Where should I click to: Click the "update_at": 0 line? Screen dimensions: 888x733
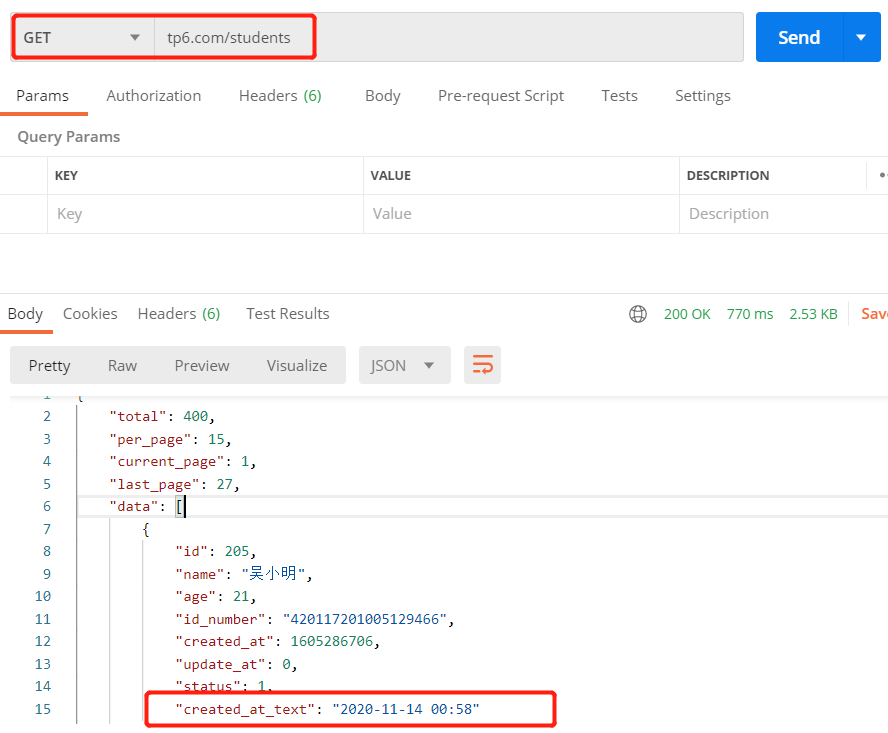pyautogui.click(x=236, y=664)
